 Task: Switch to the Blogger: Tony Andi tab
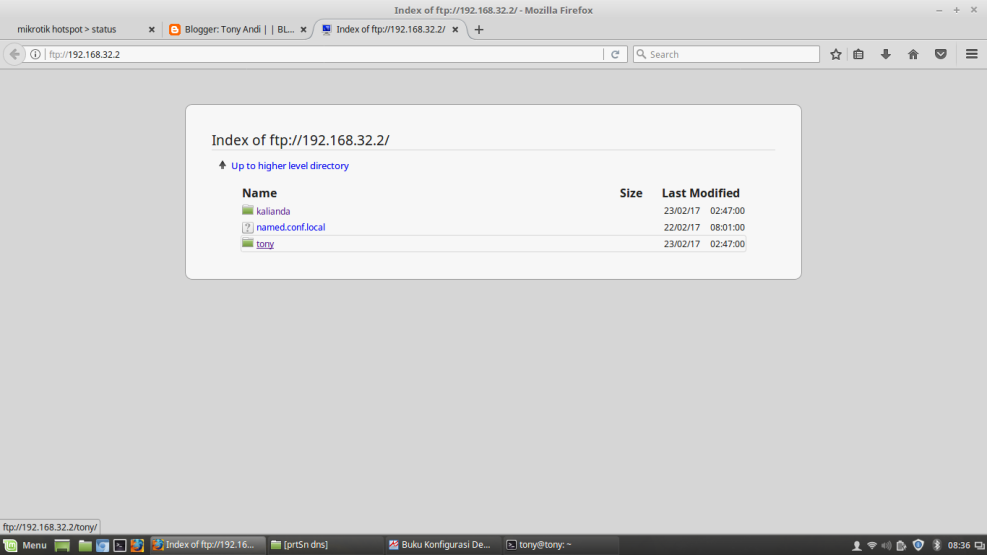238,30
